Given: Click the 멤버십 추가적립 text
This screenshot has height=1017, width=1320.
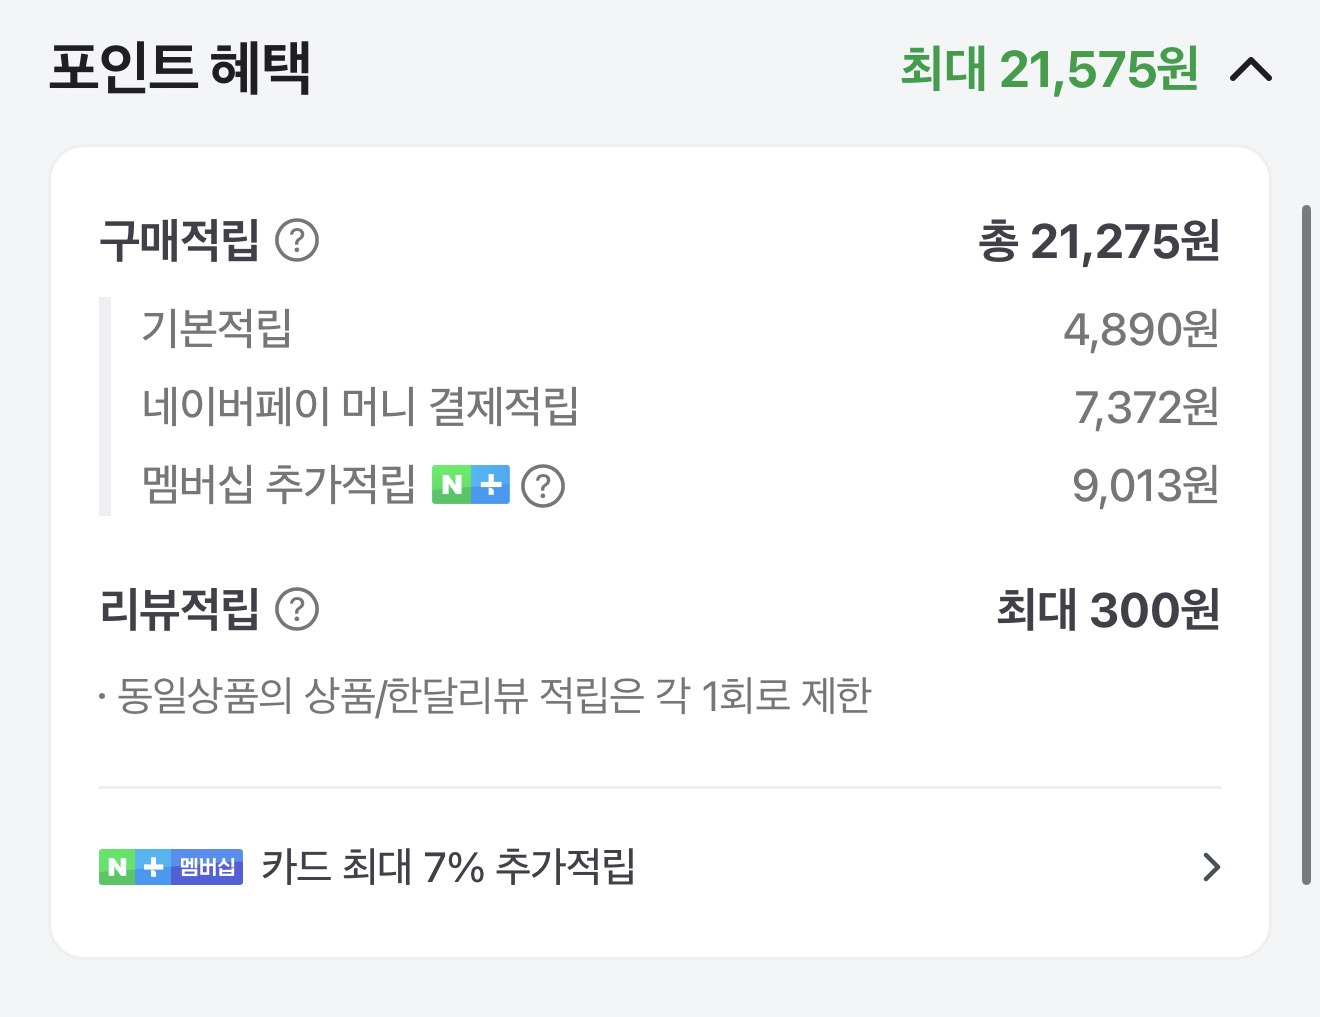Looking at the screenshot, I should pyautogui.click(x=278, y=486).
